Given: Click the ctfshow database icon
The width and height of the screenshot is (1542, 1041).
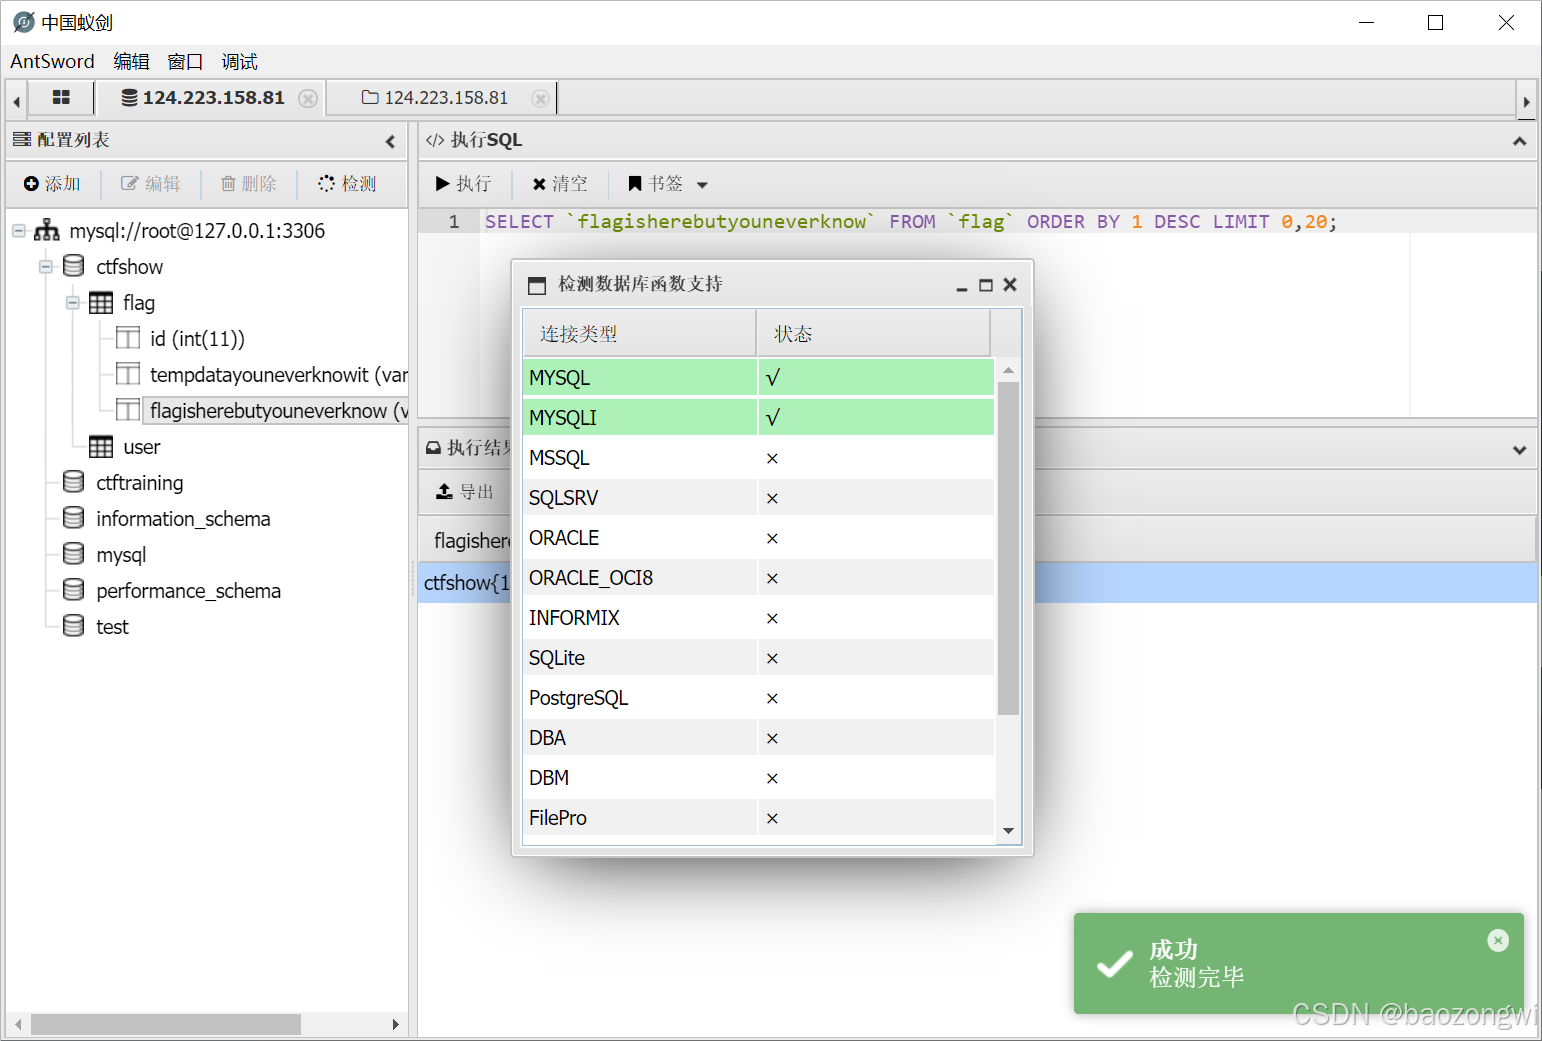Looking at the screenshot, I should [73, 266].
